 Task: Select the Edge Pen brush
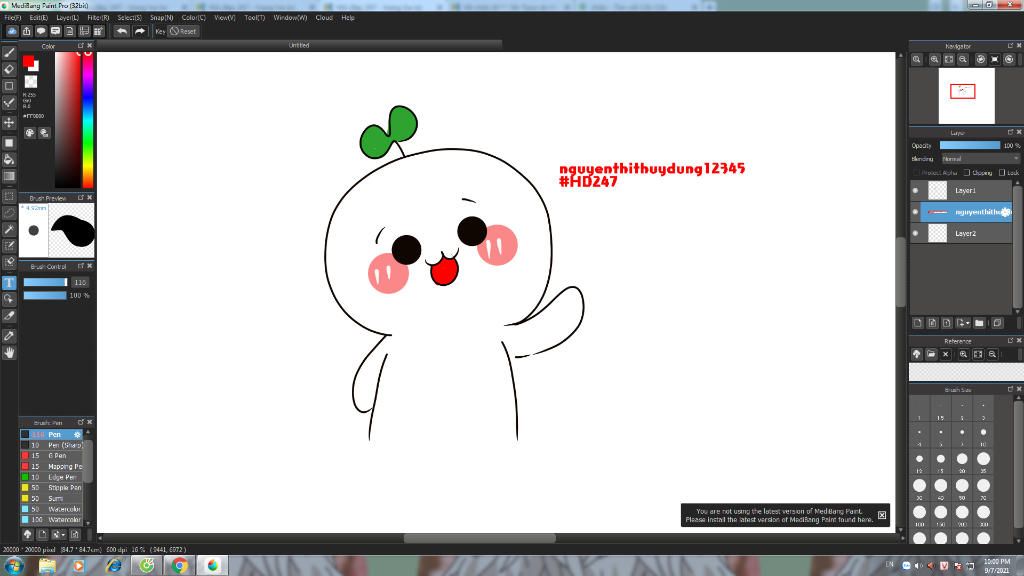click(52, 477)
